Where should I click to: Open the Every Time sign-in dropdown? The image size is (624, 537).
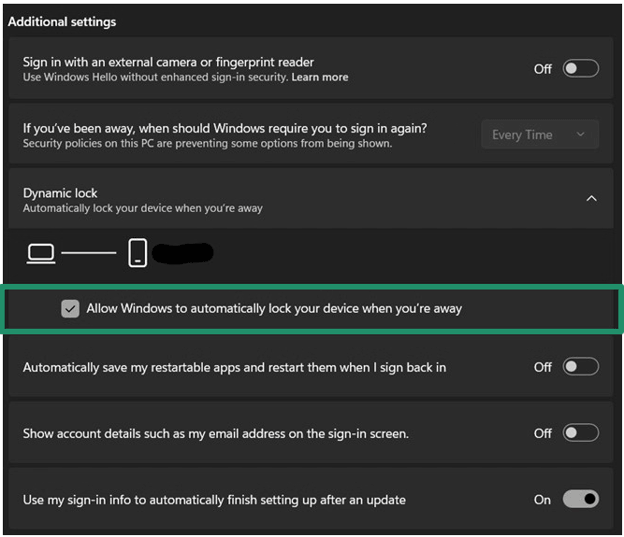coord(540,135)
